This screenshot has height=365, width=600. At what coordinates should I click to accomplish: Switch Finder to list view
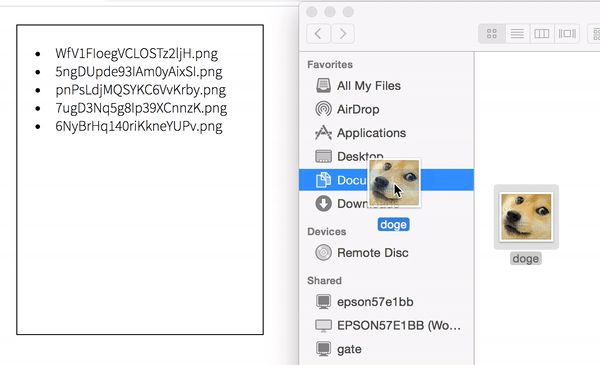517,34
